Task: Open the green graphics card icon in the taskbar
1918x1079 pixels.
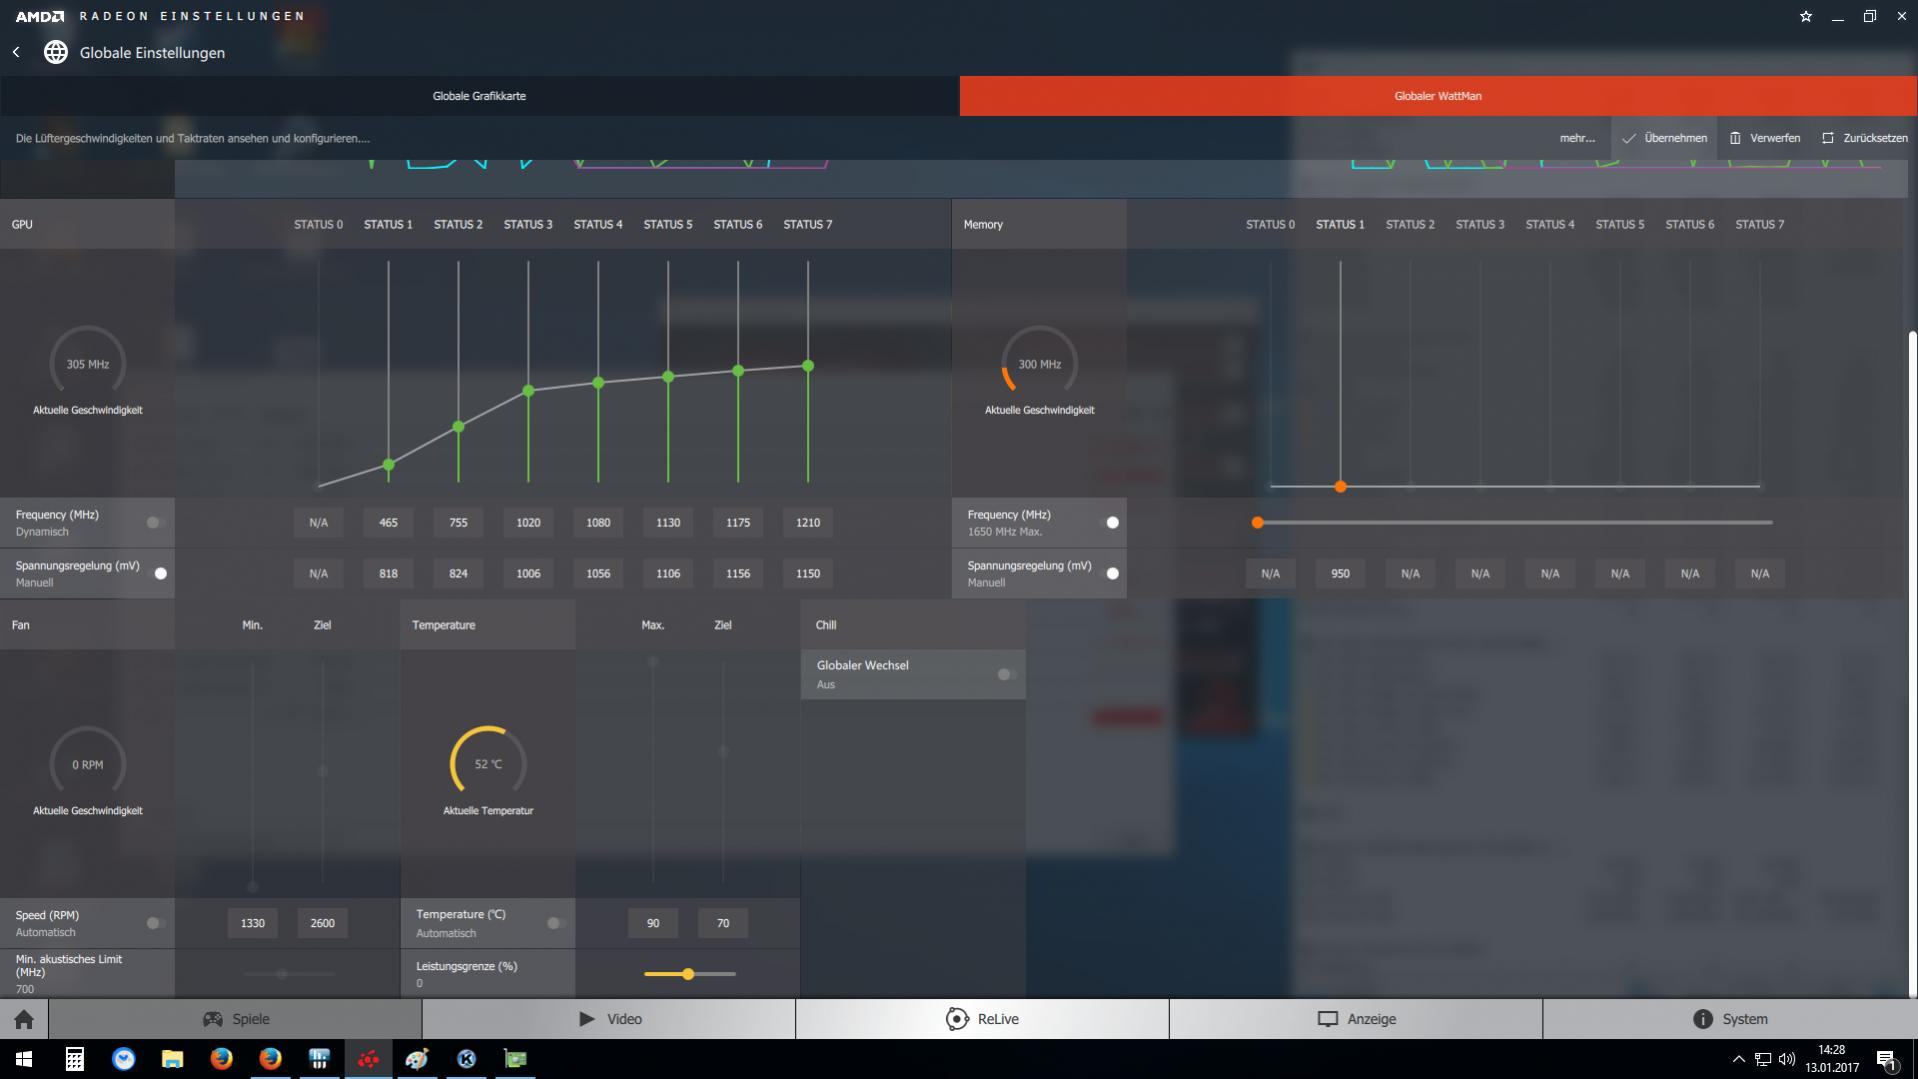Action: (516, 1059)
